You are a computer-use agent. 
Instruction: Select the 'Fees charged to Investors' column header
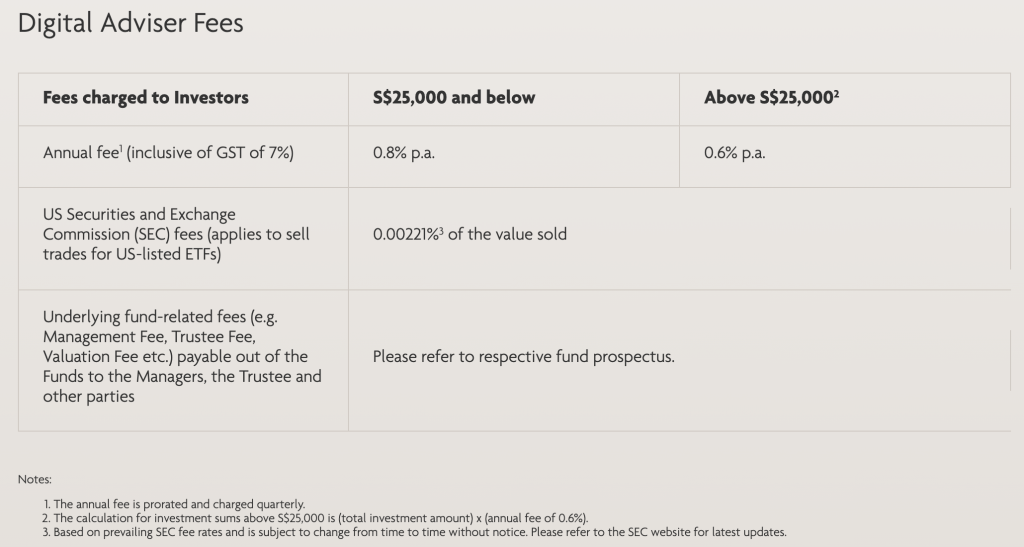tap(145, 98)
